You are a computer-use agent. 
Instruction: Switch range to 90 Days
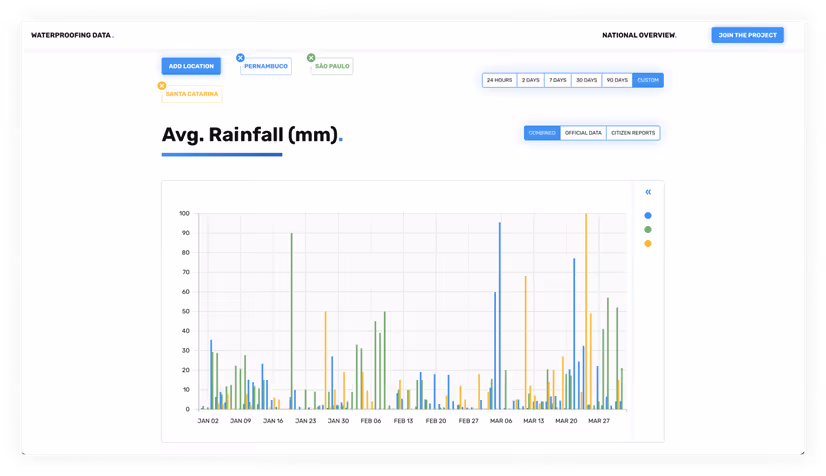tap(617, 80)
